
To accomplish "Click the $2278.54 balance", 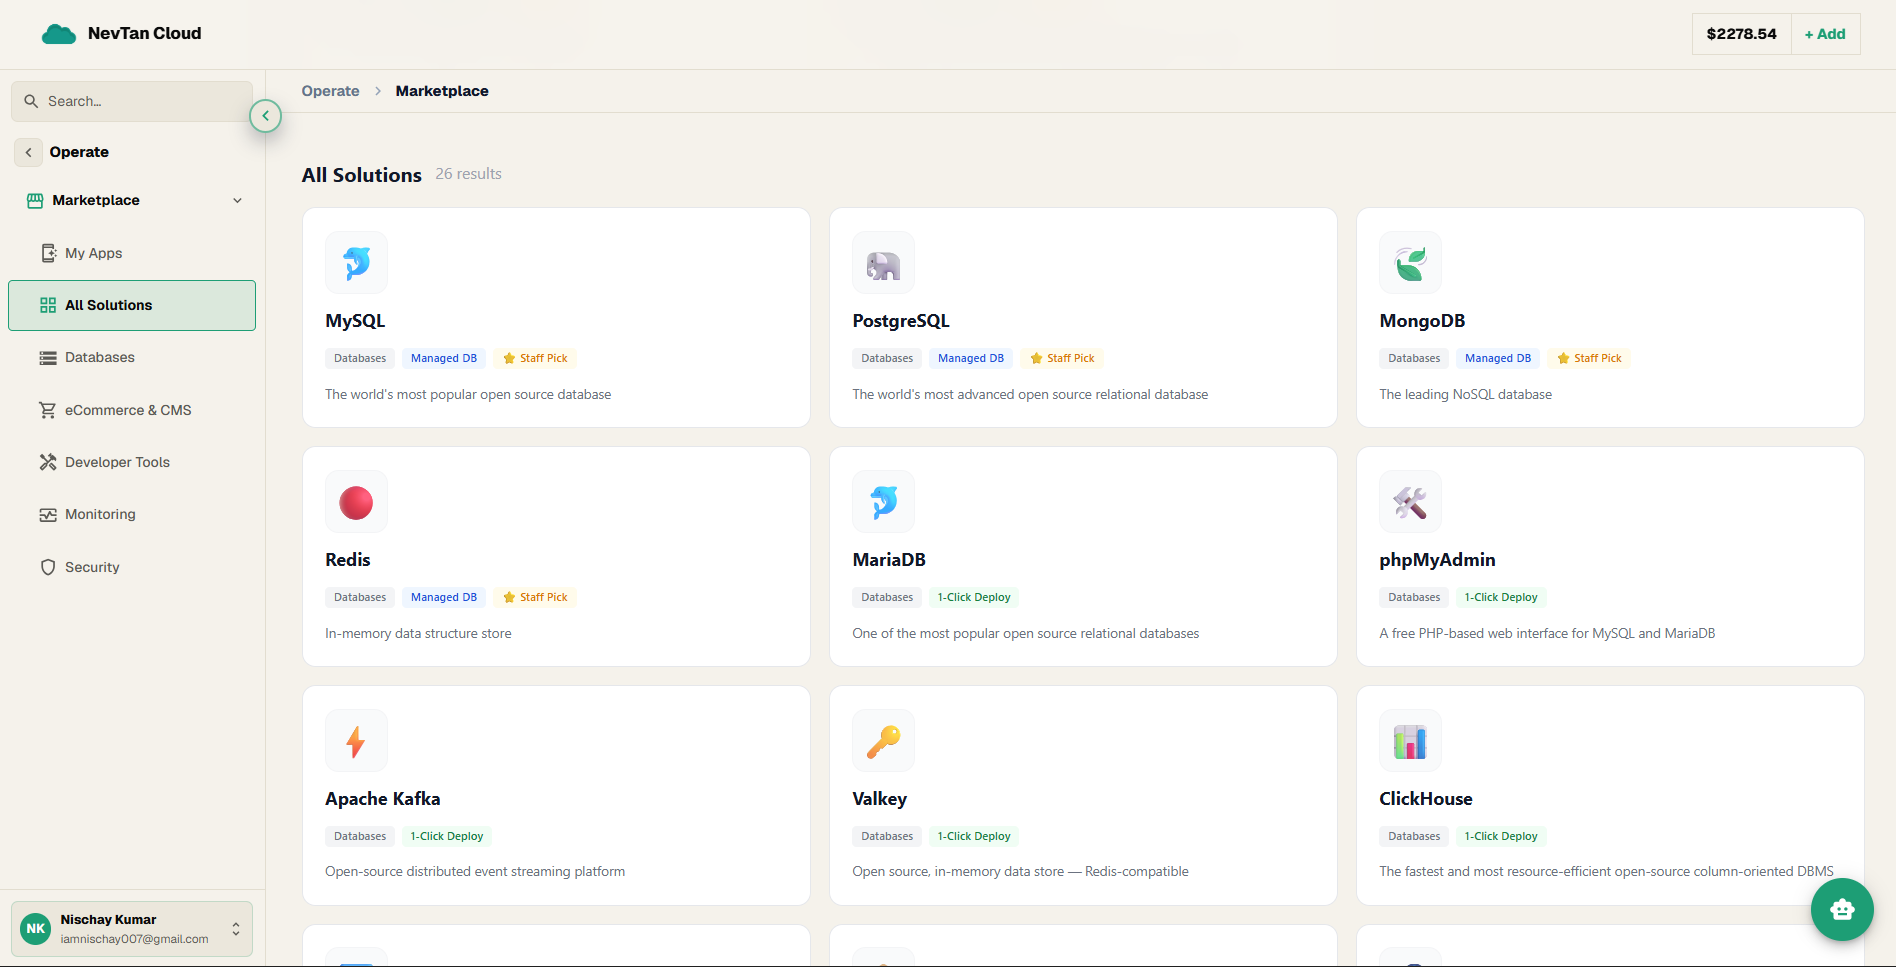I will pos(1741,34).
